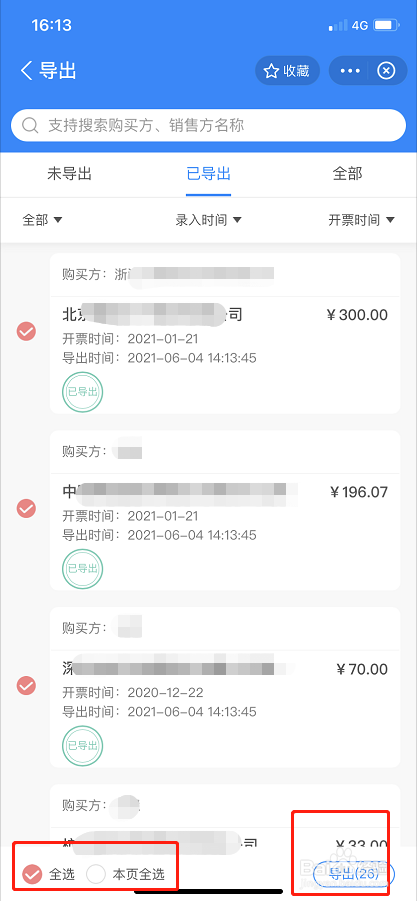Toggle the 全选 select-all option
This screenshot has width=417, height=901.
click(x=48, y=874)
